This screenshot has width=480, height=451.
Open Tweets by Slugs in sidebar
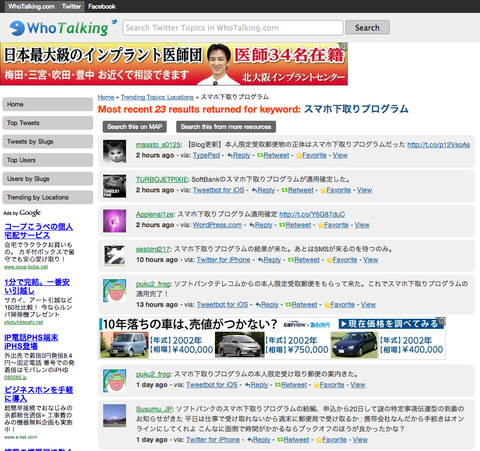pos(48,142)
